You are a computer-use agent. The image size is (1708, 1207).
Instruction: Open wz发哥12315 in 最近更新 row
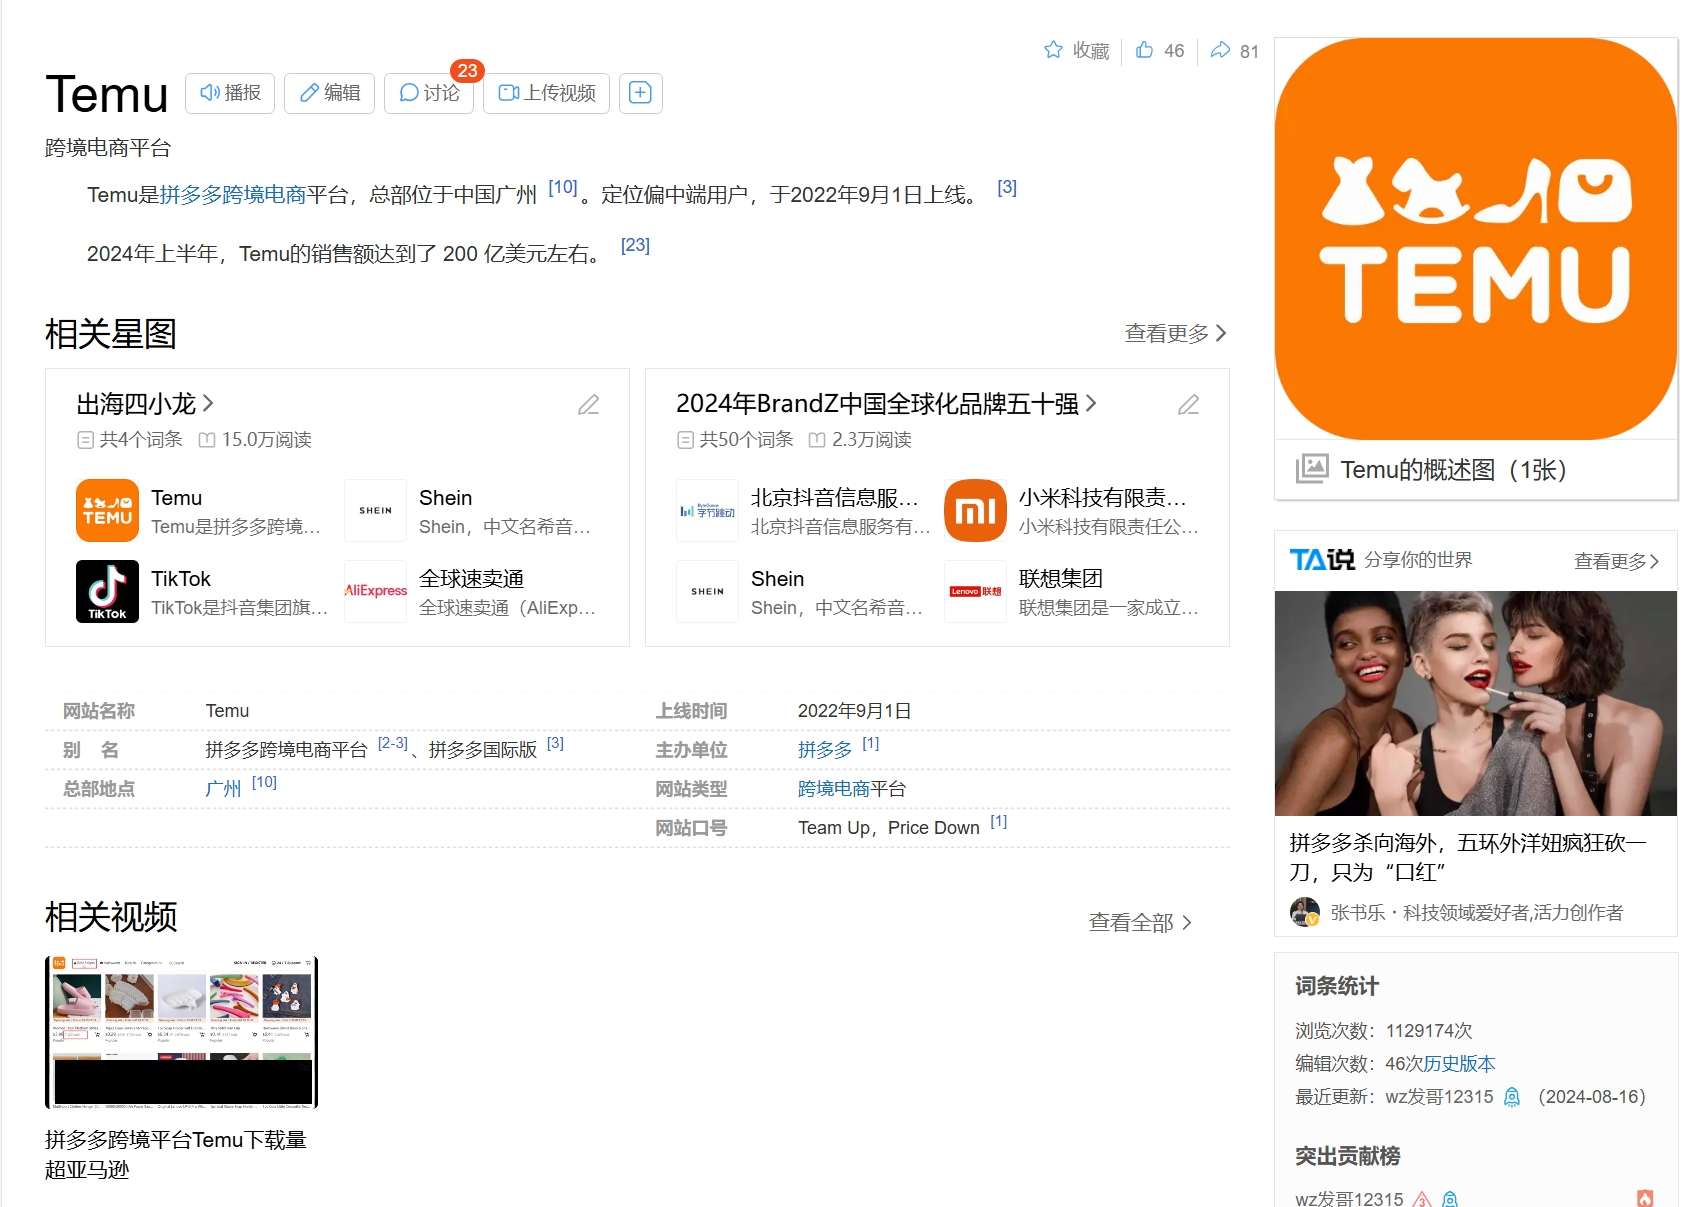tap(1439, 1097)
